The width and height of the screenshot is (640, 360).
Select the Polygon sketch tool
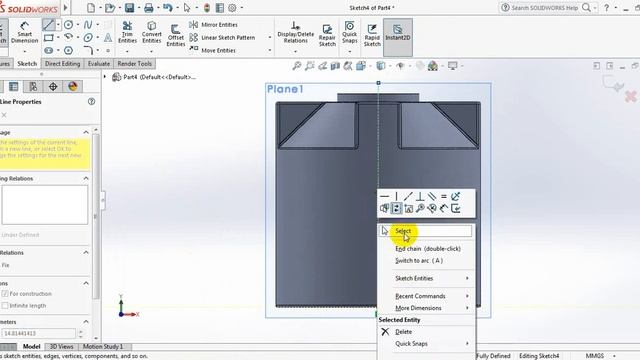click(x=69, y=51)
